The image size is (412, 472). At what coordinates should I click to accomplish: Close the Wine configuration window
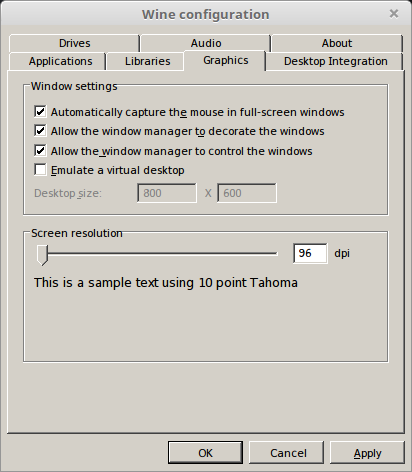point(394,14)
